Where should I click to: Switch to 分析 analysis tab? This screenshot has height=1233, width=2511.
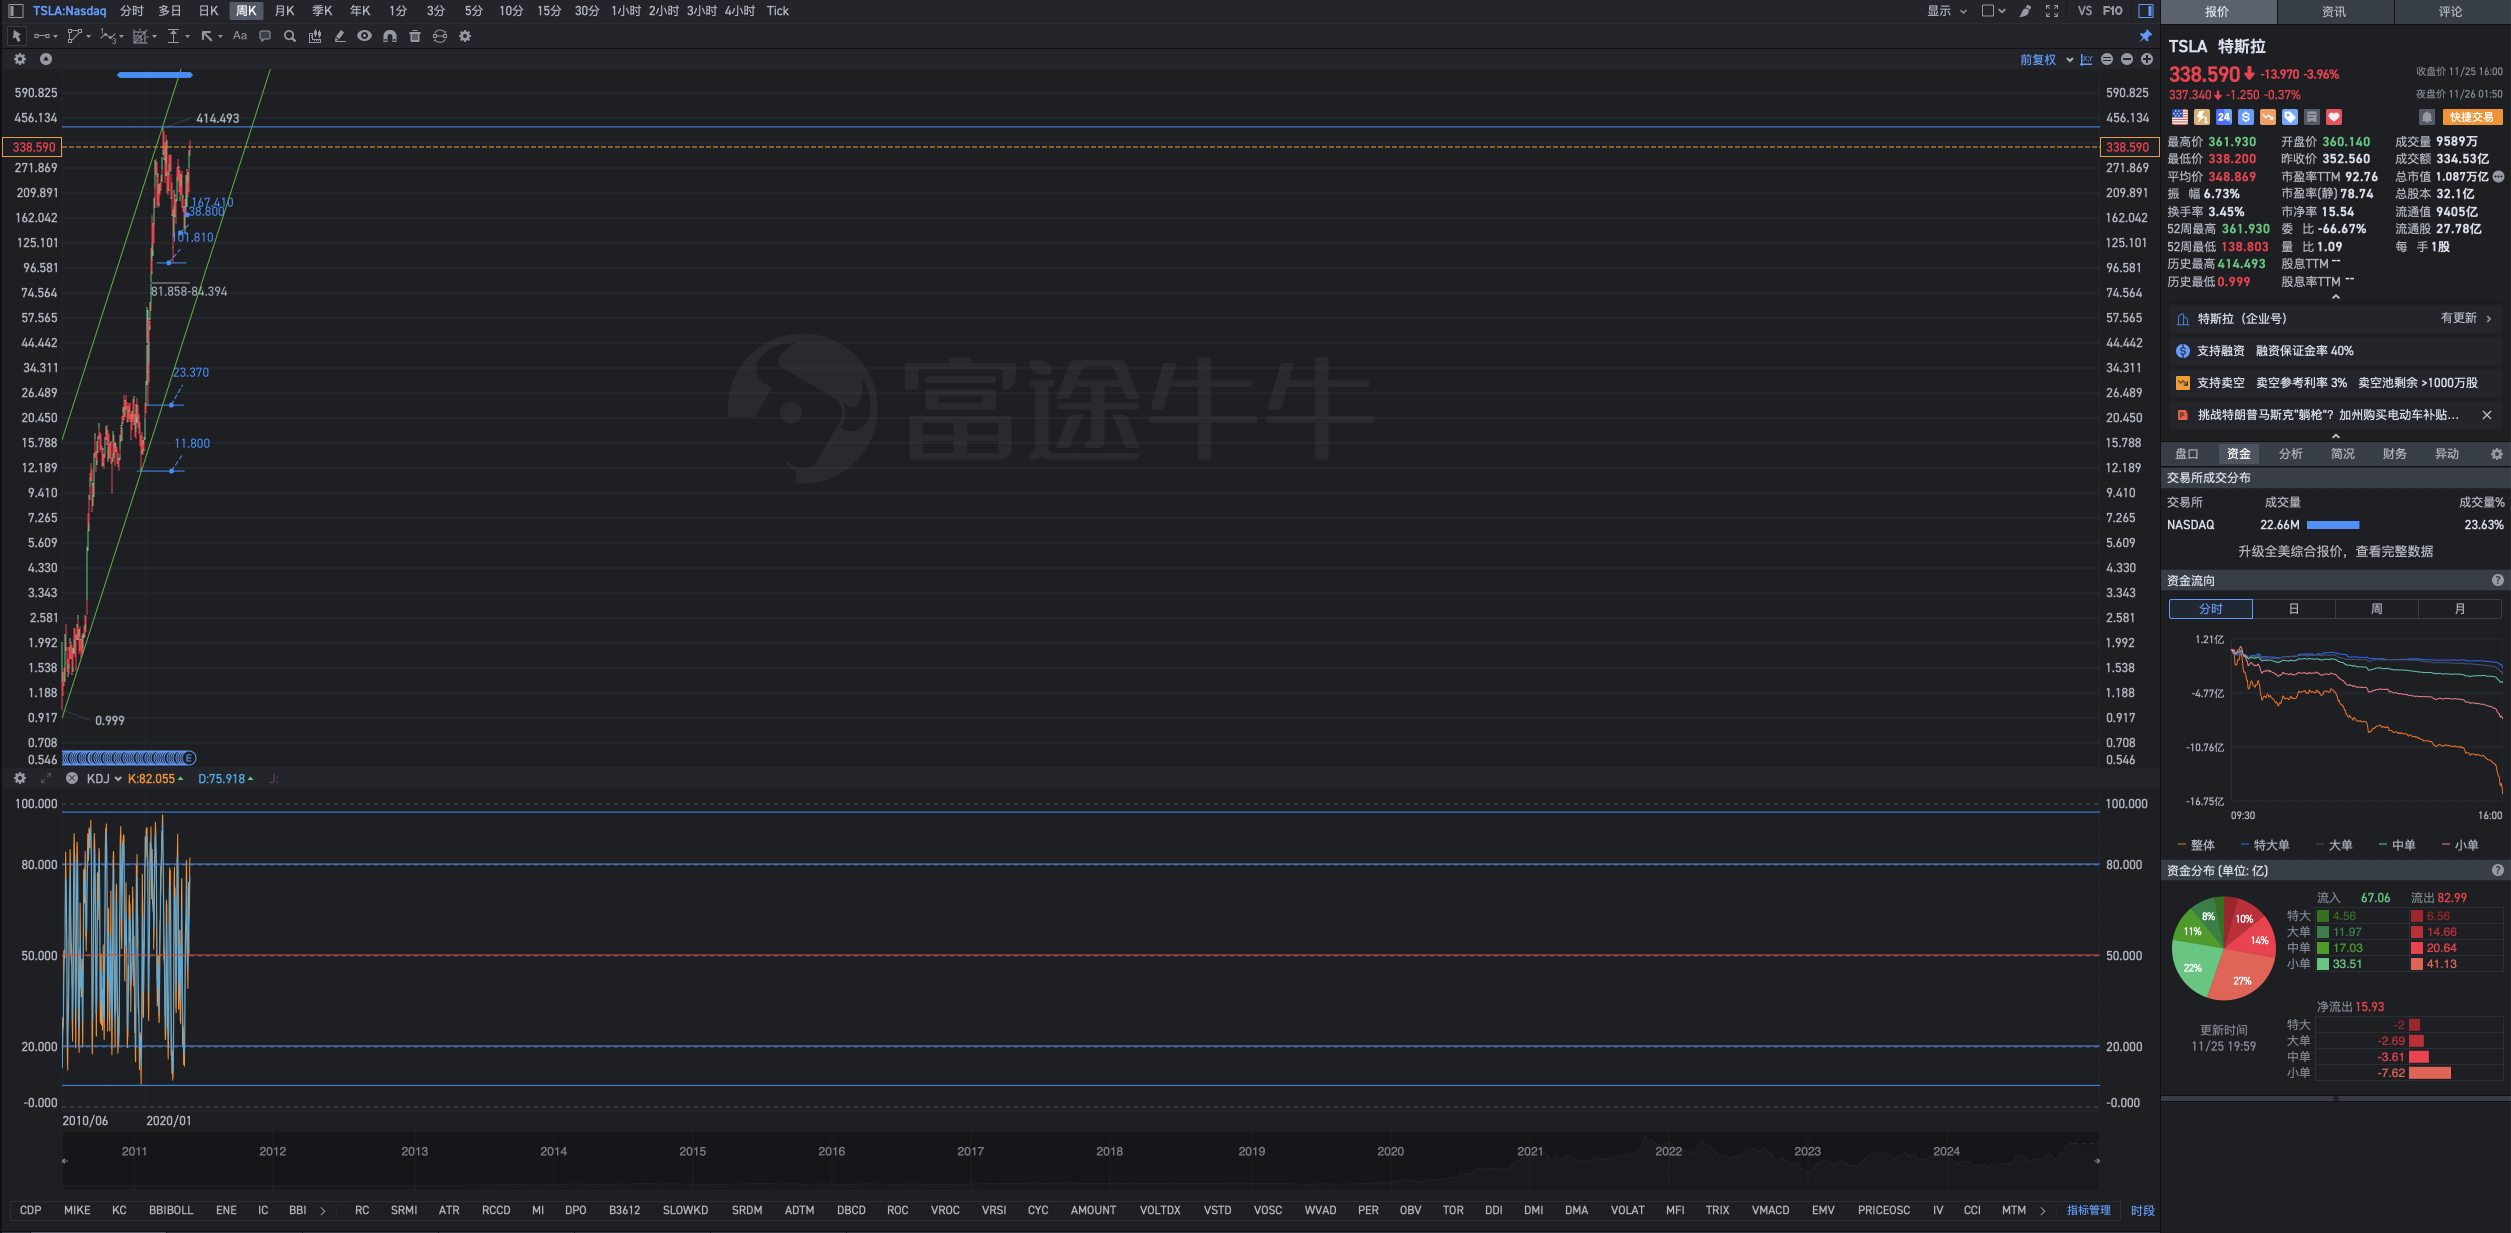(x=2290, y=454)
